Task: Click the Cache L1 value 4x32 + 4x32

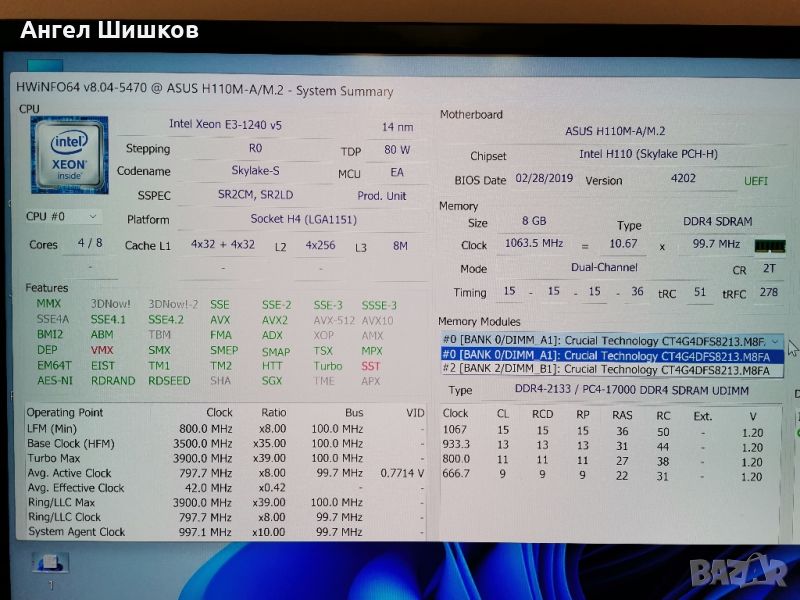Action: (x=223, y=244)
